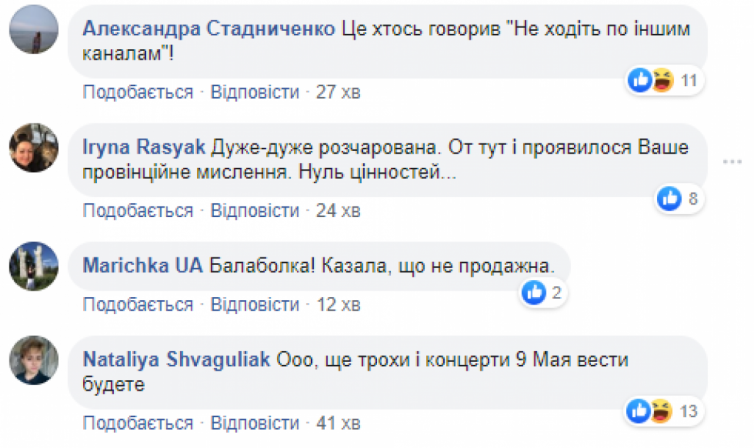
Task: Open Marichka UA's avatar image
Action: coord(31,265)
